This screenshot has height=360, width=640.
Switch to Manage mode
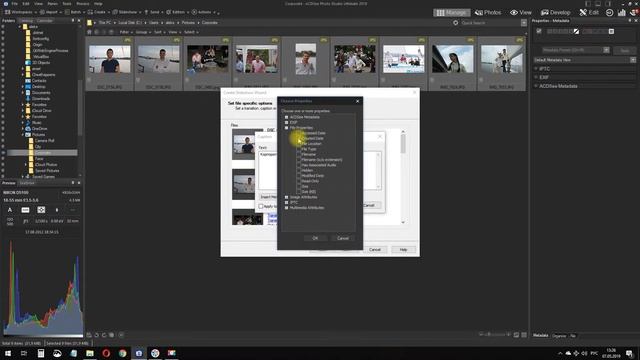tap(451, 13)
